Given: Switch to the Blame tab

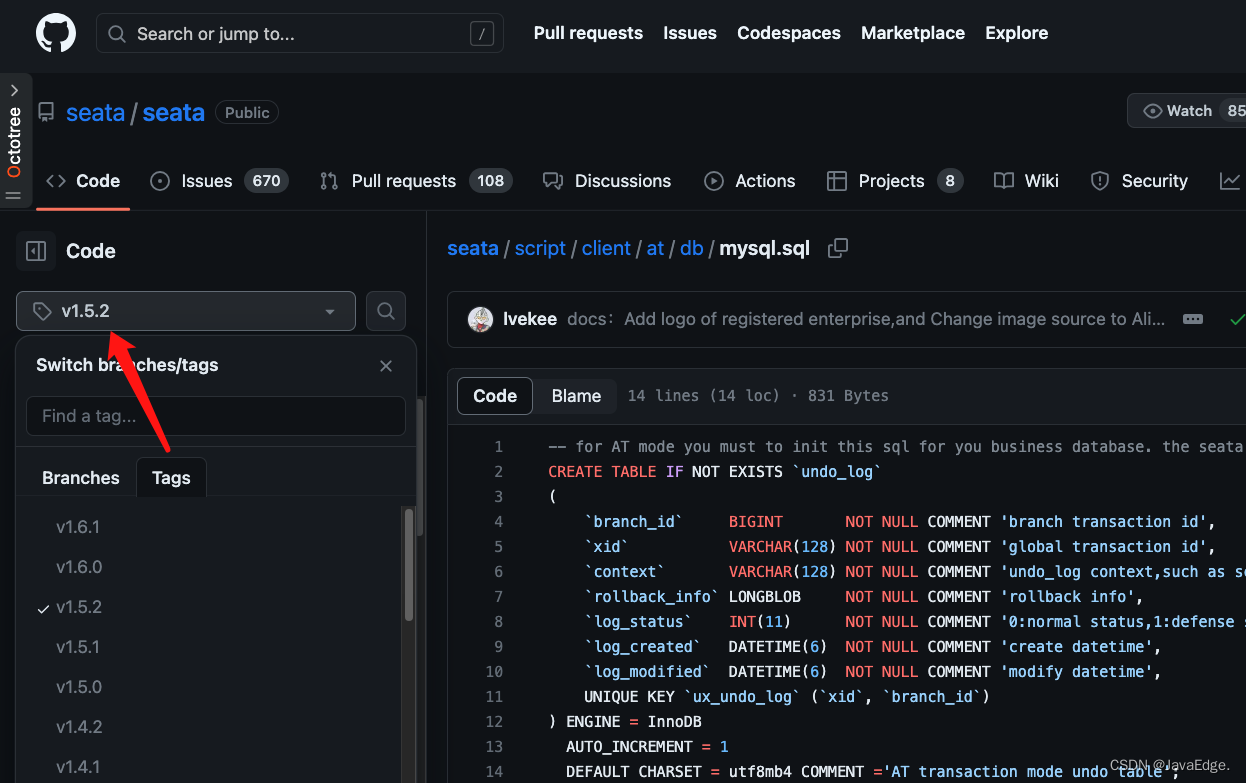Looking at the screenshot, I should pos(575,395).
